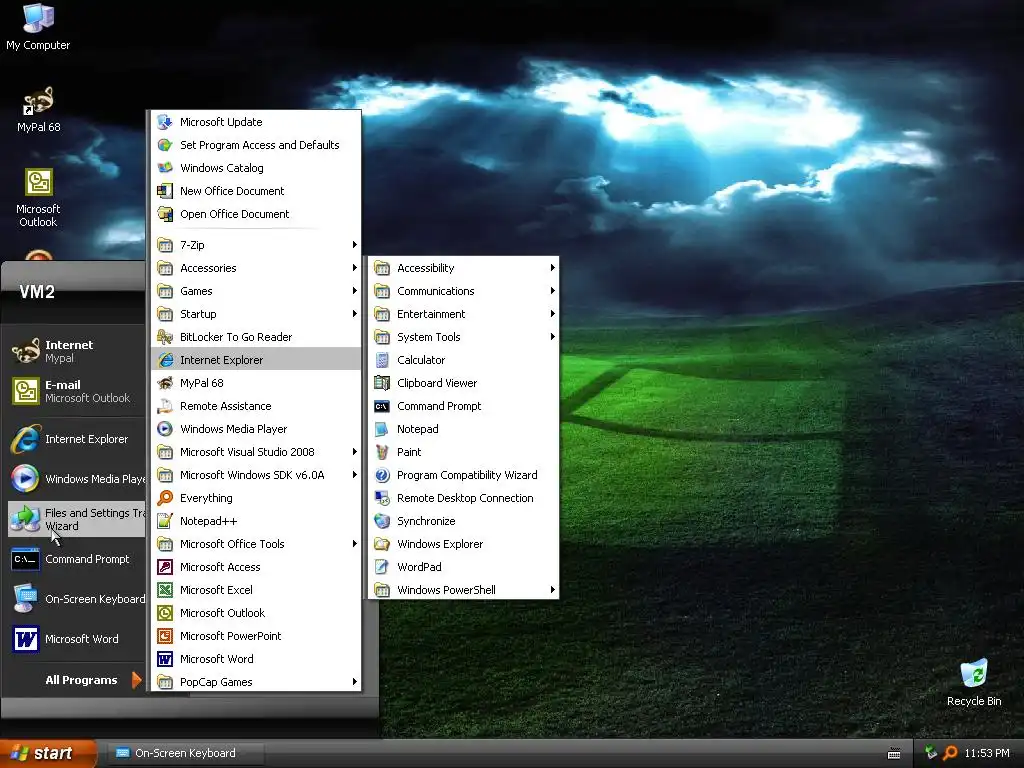Expand the Windows PowerShell submenu arrow
The height and width of the screenshot is (768, 1024).
click(552, 590)
